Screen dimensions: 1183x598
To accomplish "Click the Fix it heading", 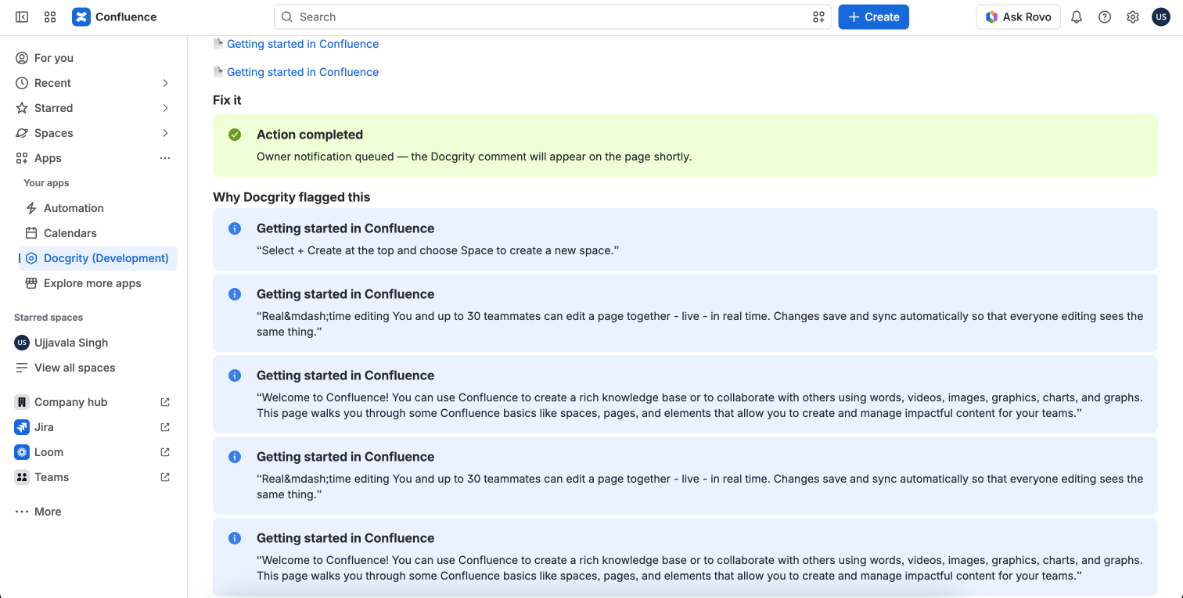I will tap(227, 100).
